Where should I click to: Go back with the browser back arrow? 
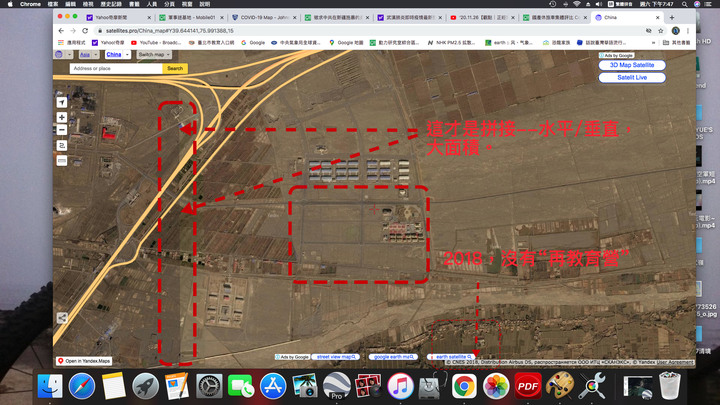click(x=61, y=31)
